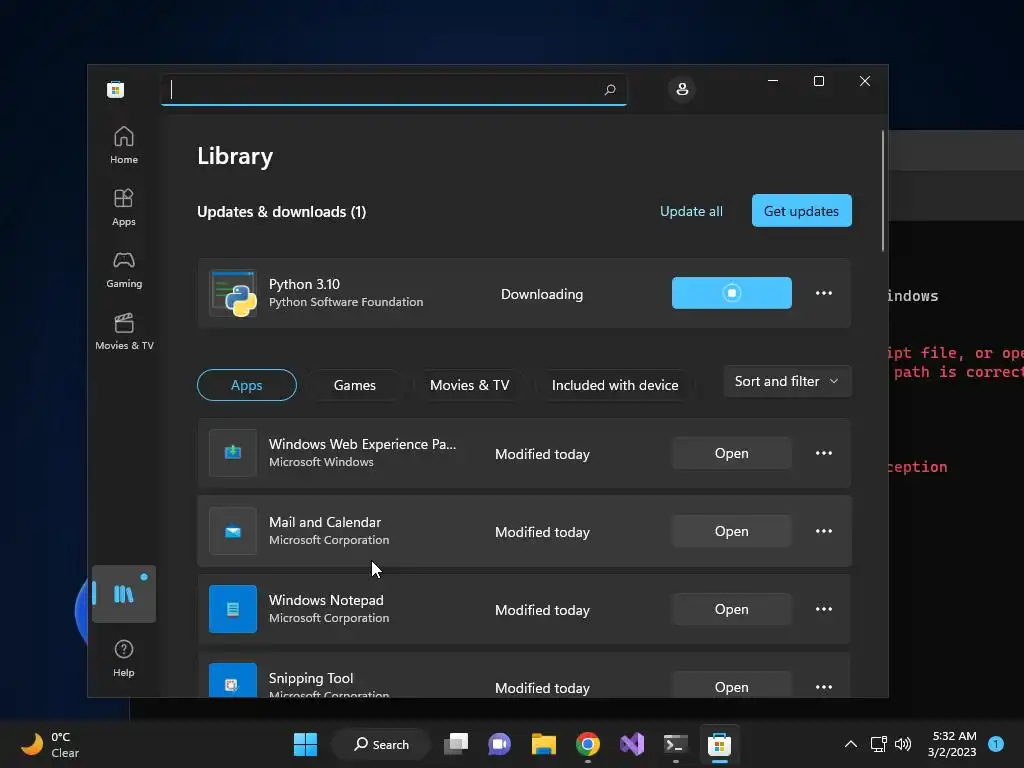Open Mail and Calendar app
The width and height of the screenshot is (1024, 768).
731,532
